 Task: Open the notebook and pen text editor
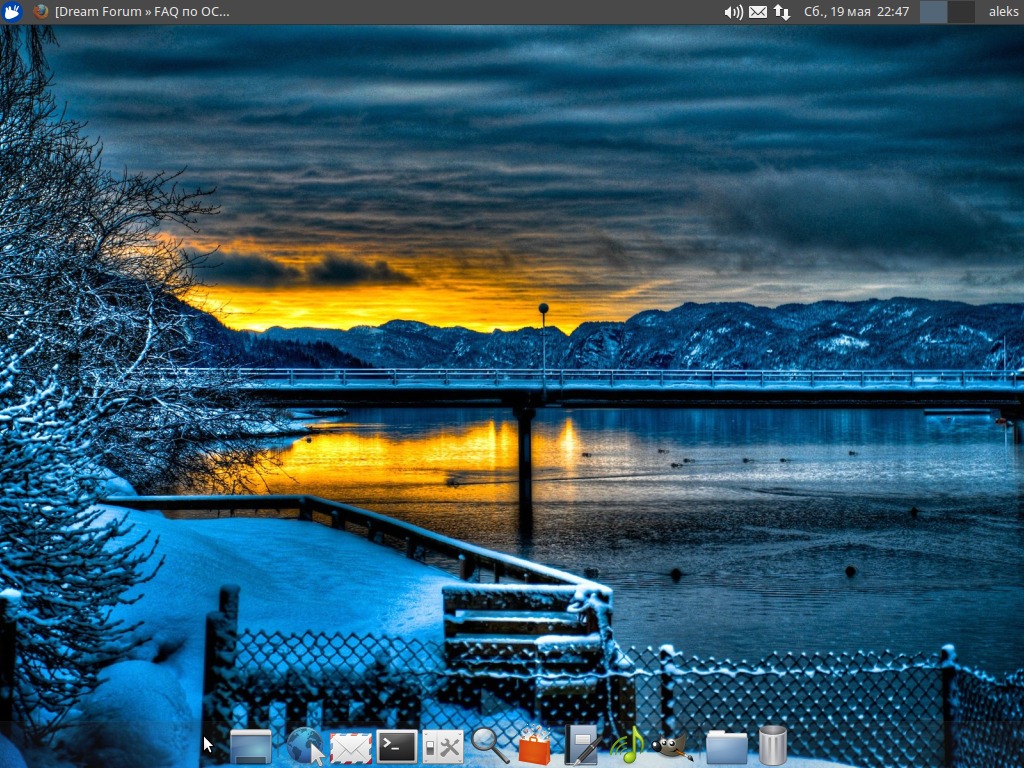[x=582, y=745]
